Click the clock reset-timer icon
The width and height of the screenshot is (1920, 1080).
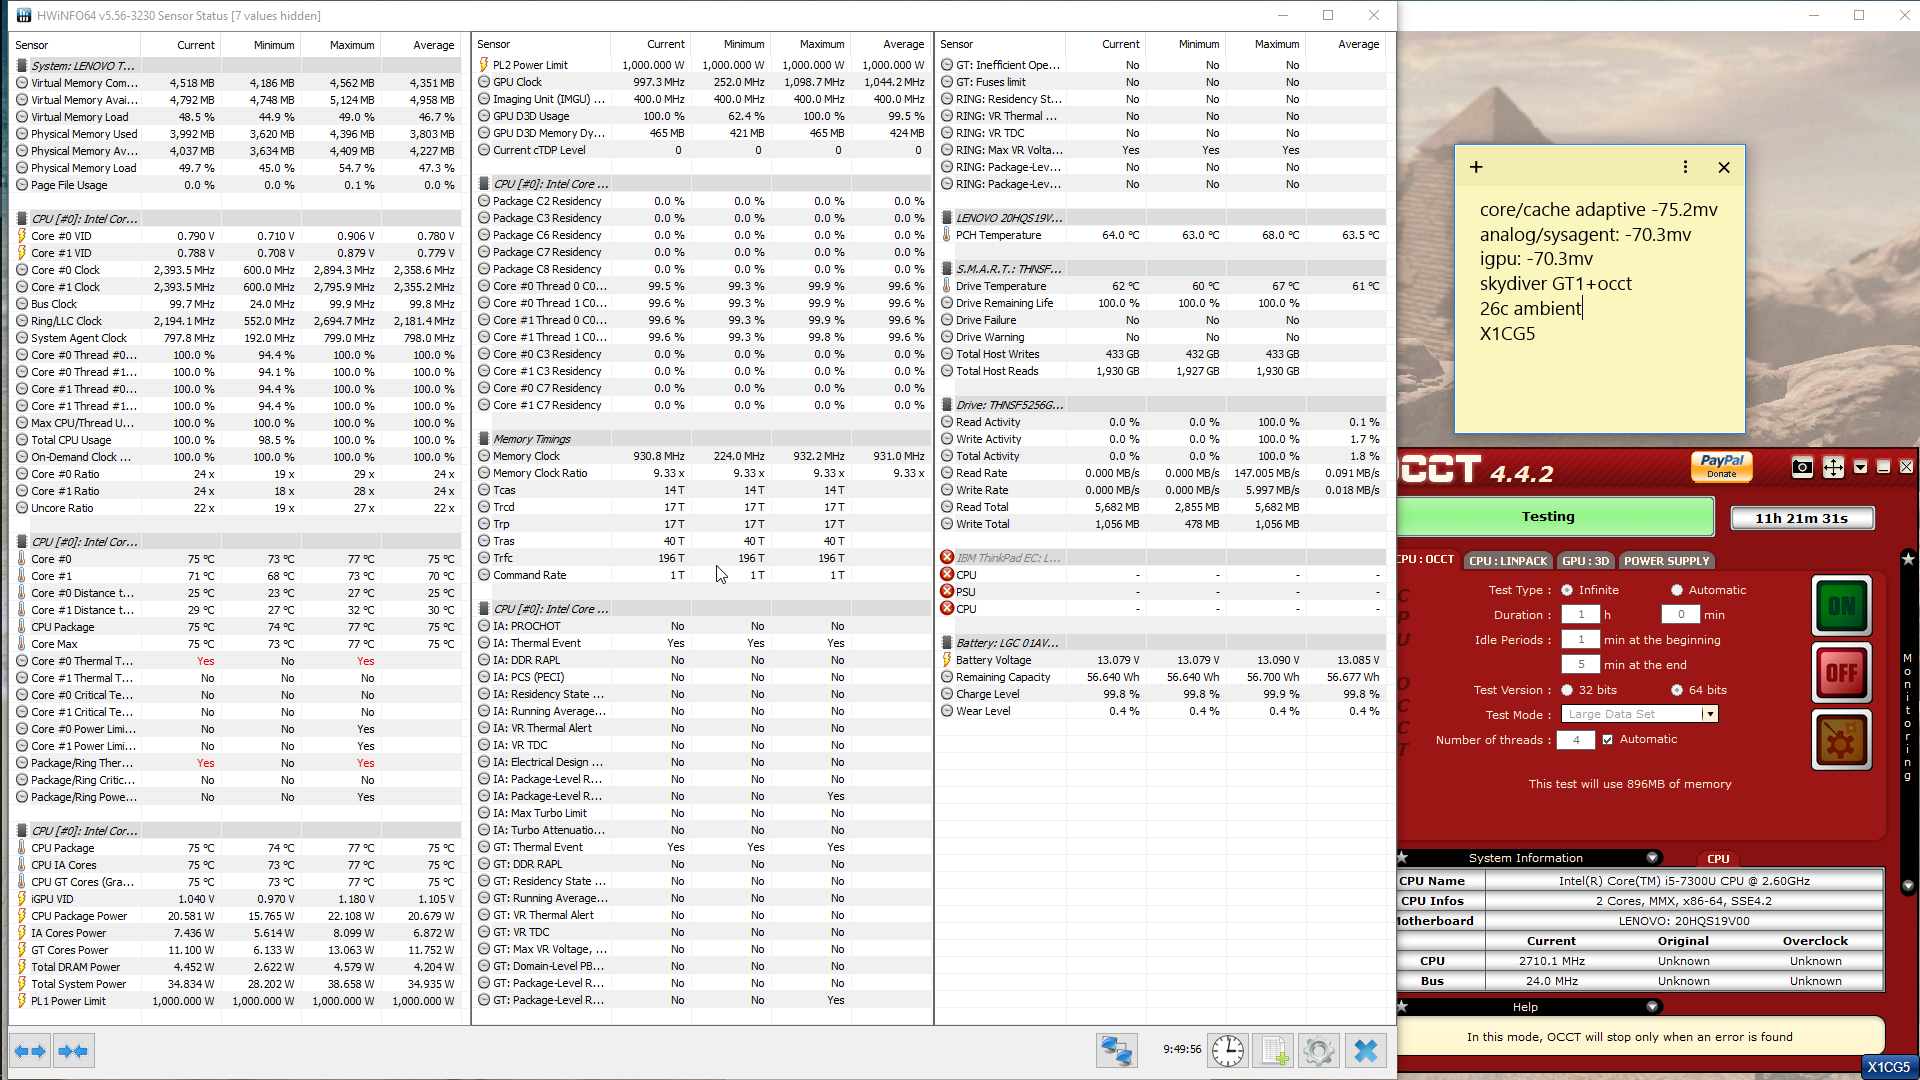coord(1228,1051)
